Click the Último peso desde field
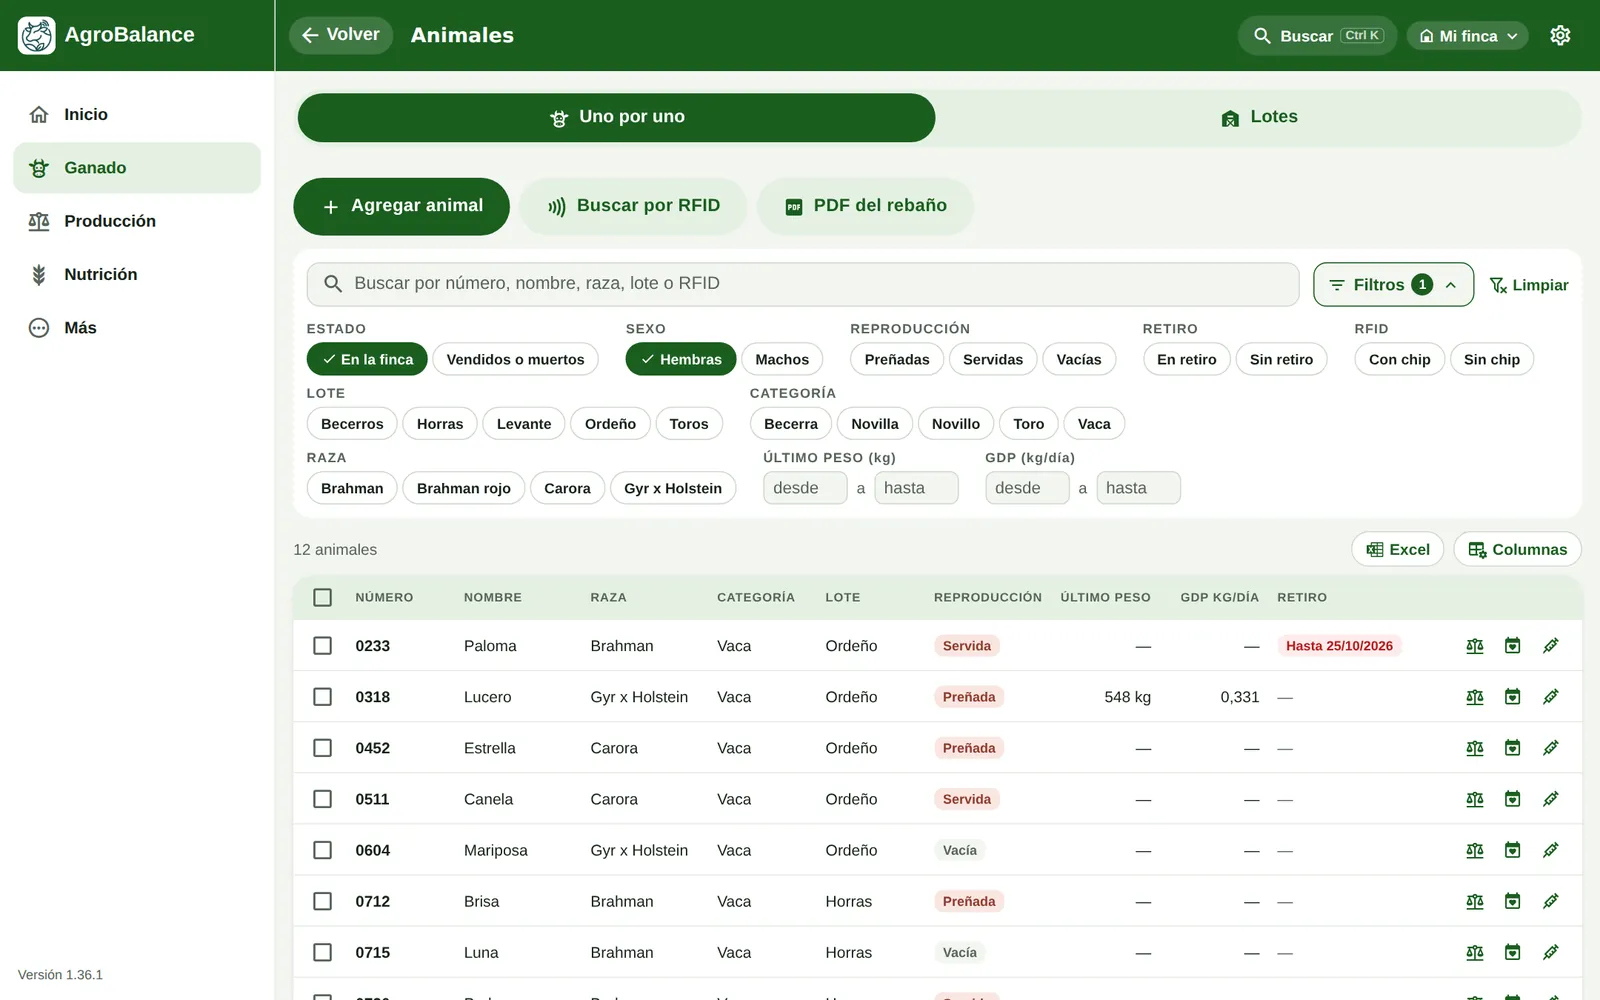 [805, 488]
